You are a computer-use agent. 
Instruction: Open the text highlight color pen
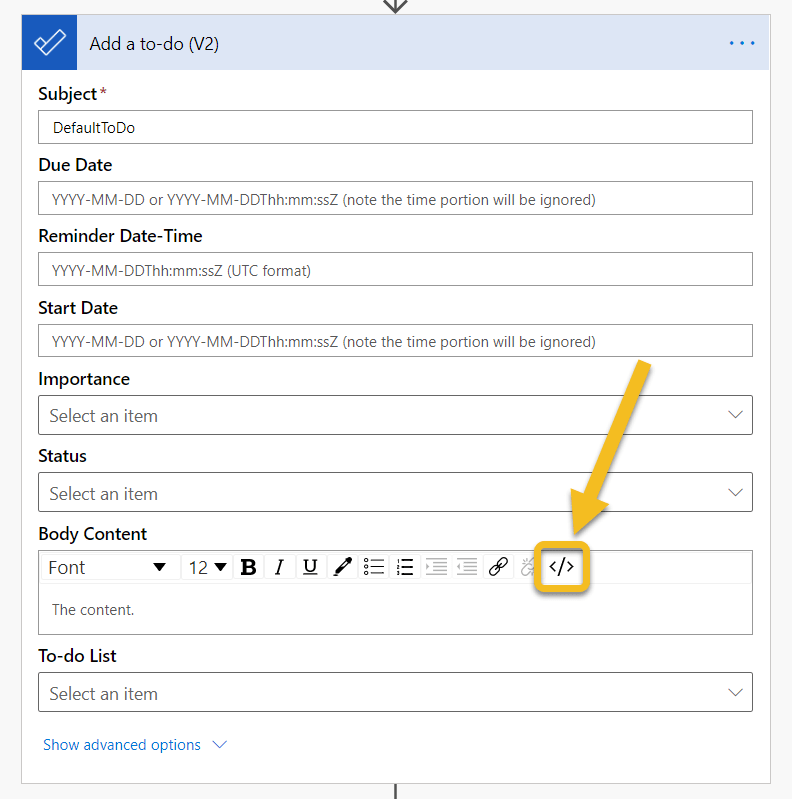pos(342,567)
